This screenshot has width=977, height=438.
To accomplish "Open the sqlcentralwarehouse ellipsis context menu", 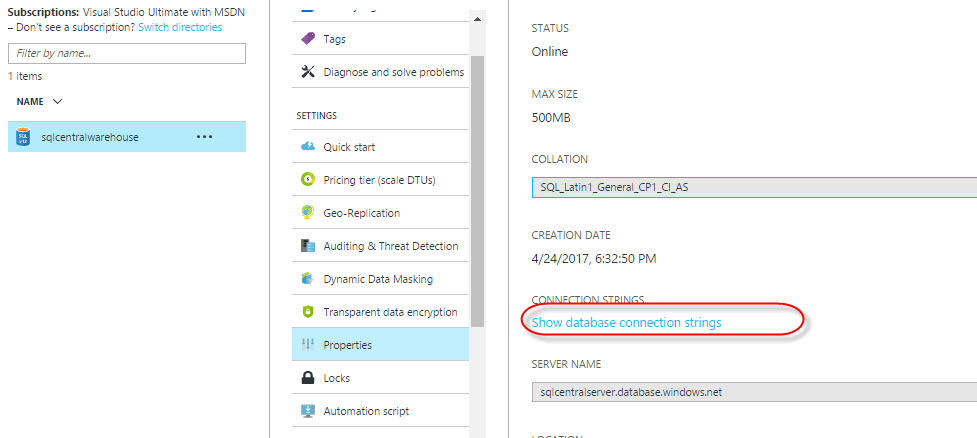I will [x=204, y=137].
